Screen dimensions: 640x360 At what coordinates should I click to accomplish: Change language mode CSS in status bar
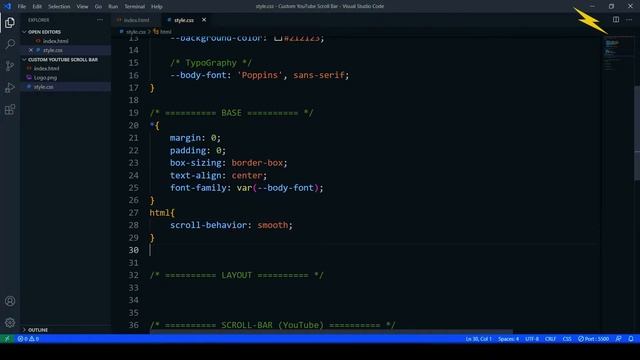567,339
